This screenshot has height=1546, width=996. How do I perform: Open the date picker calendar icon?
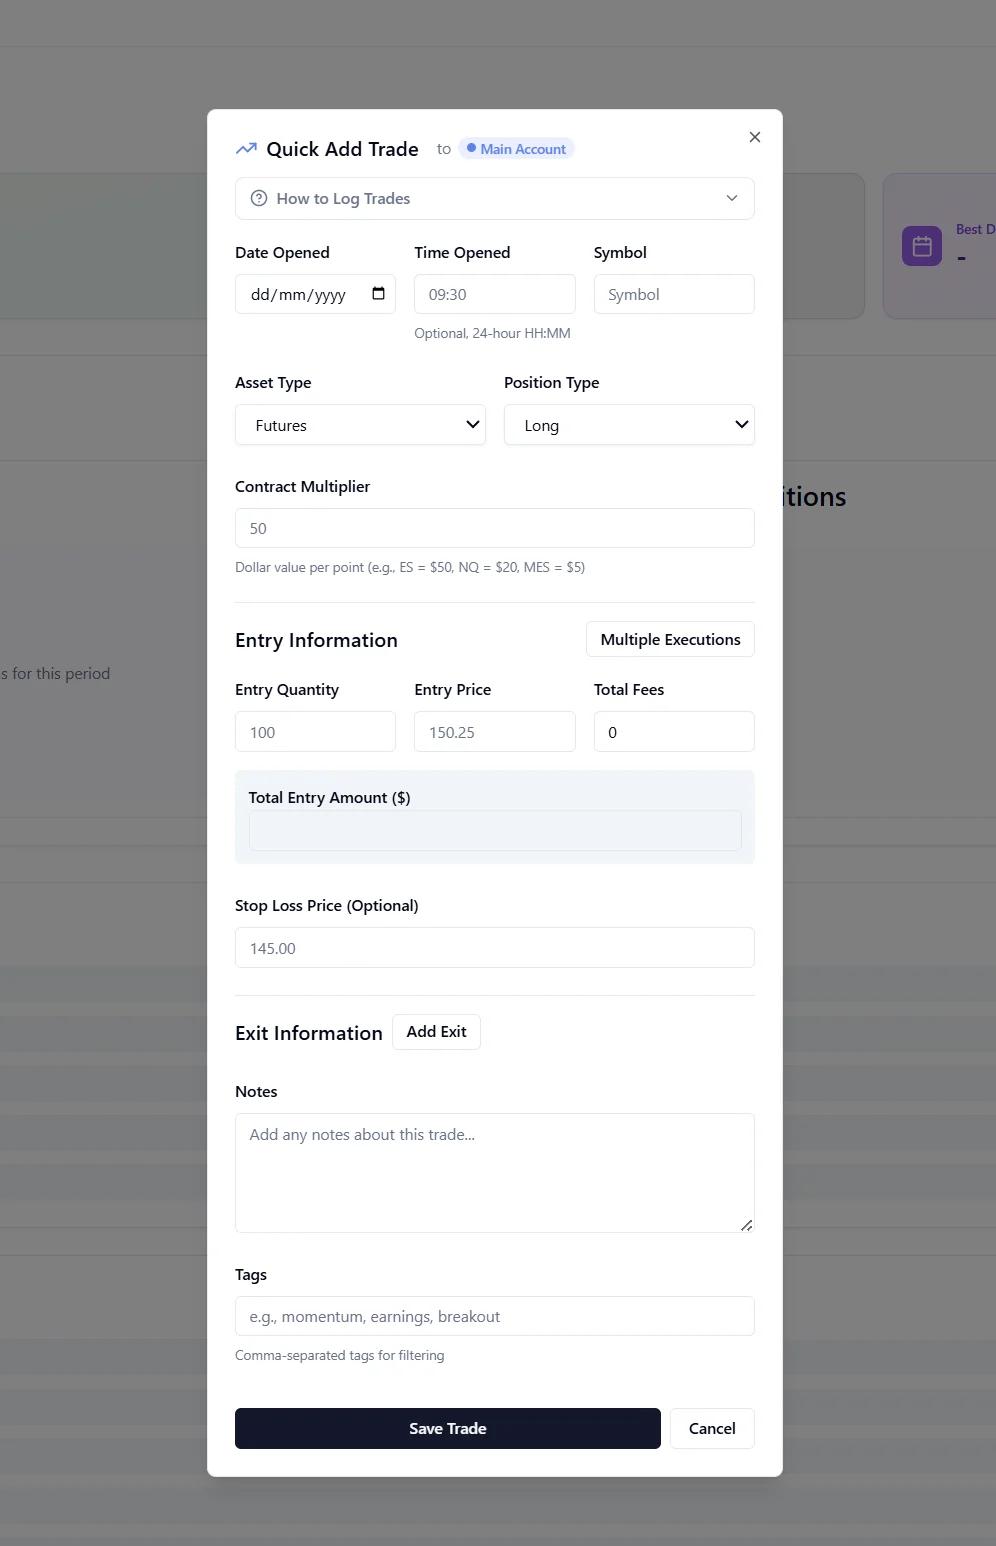pos(378,293)
